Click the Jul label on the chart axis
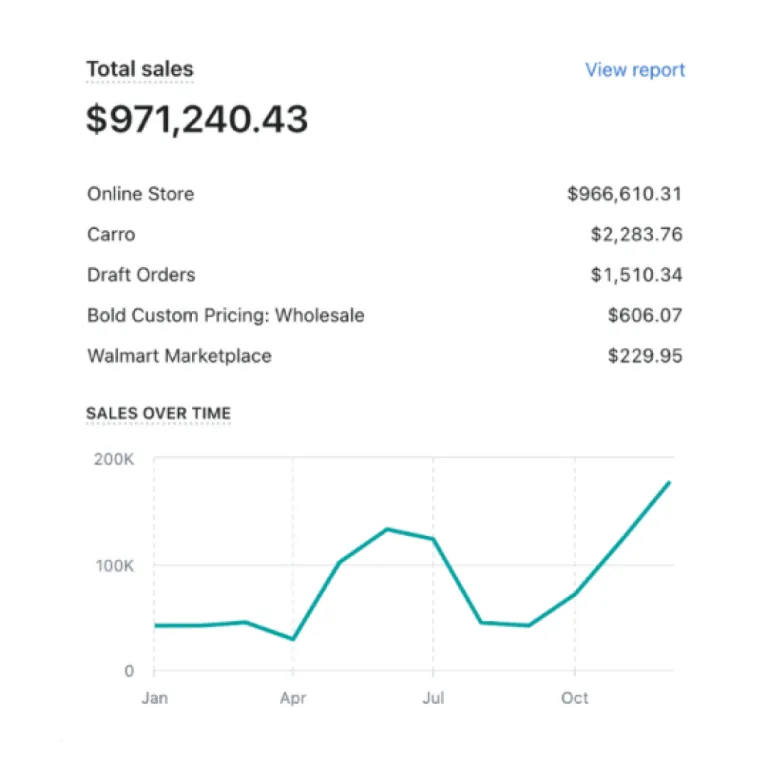 (x=433, y=698)
